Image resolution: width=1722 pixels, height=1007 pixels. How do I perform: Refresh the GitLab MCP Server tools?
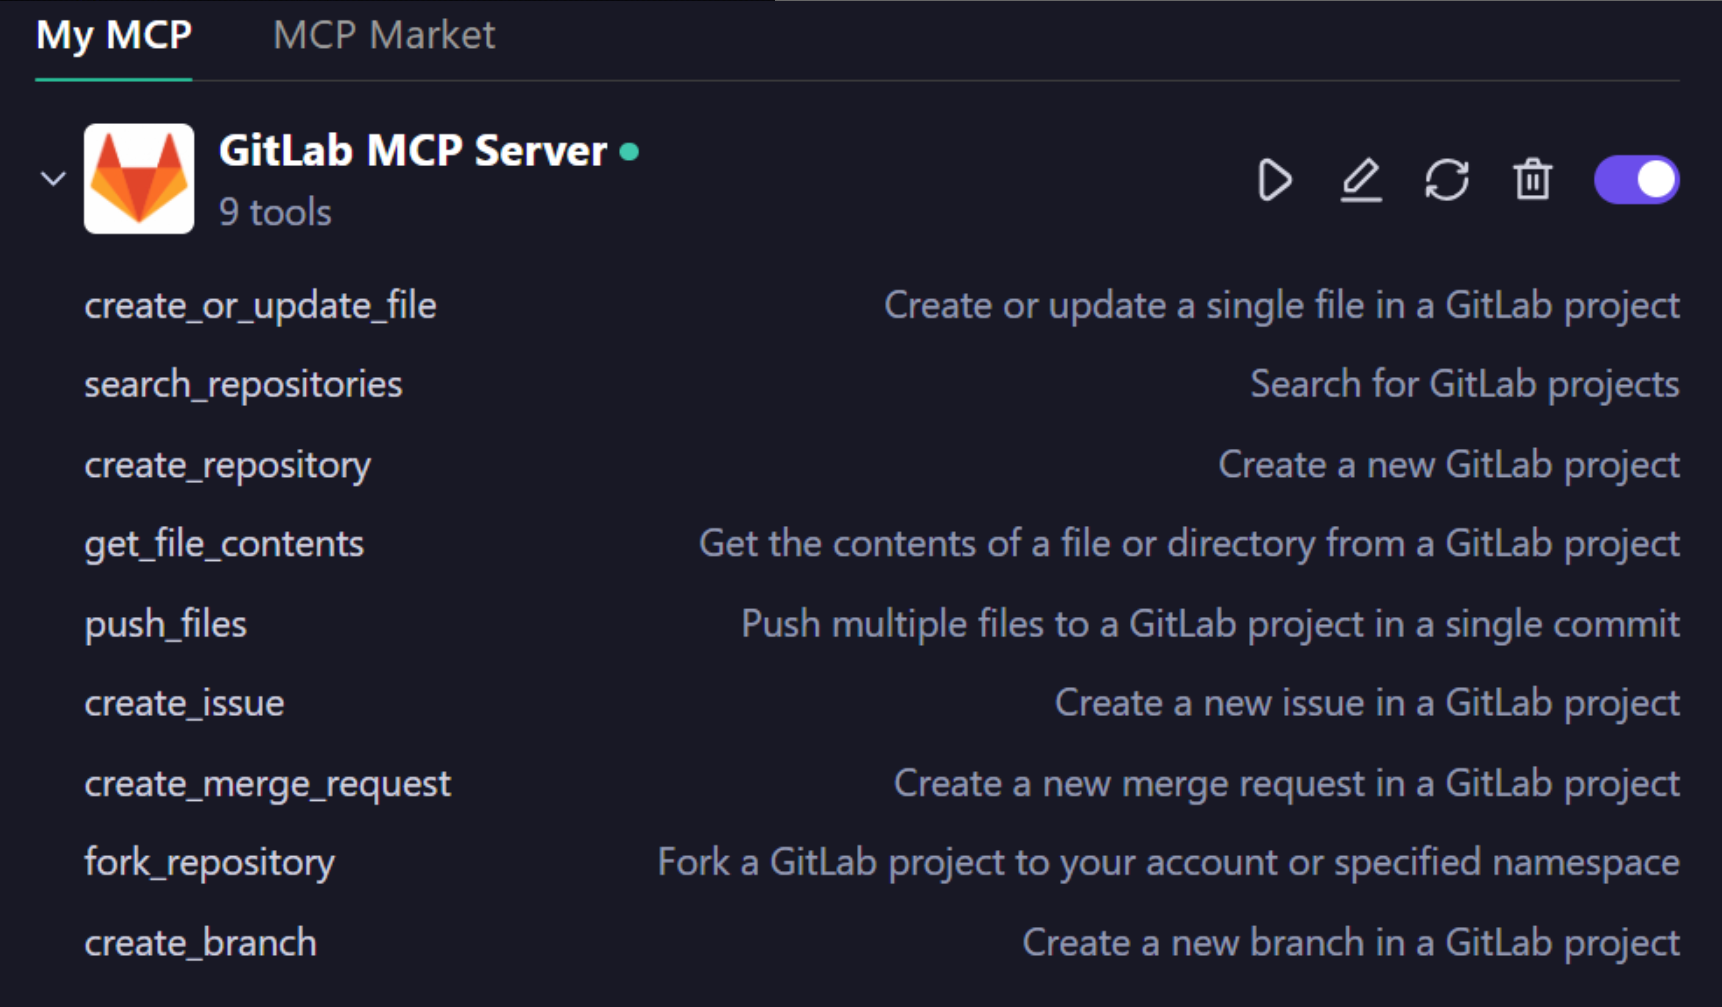(x=1447, y=180)
